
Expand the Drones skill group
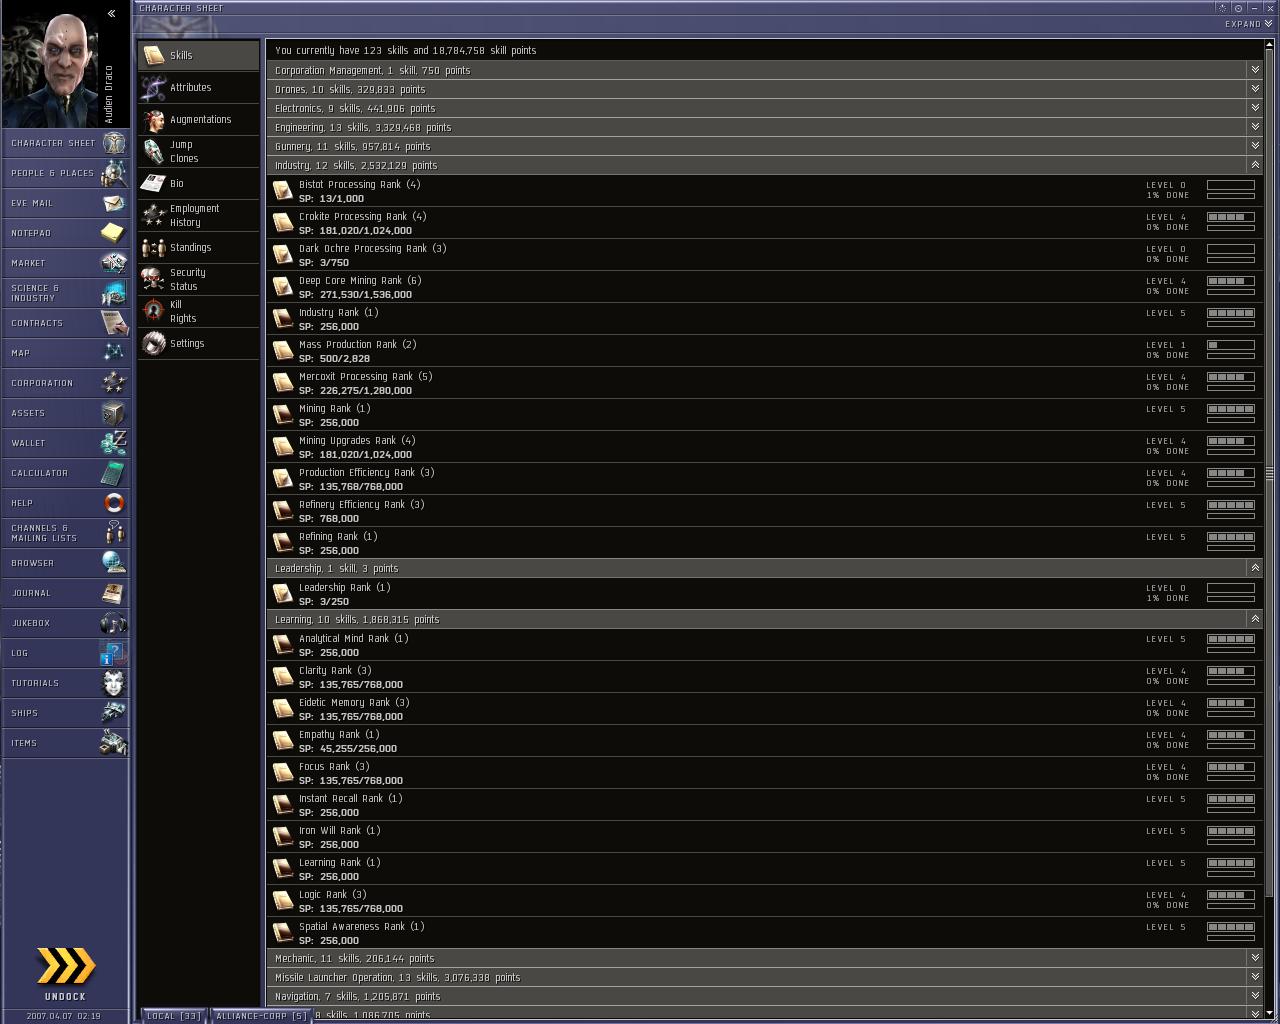click(1255, 89)
